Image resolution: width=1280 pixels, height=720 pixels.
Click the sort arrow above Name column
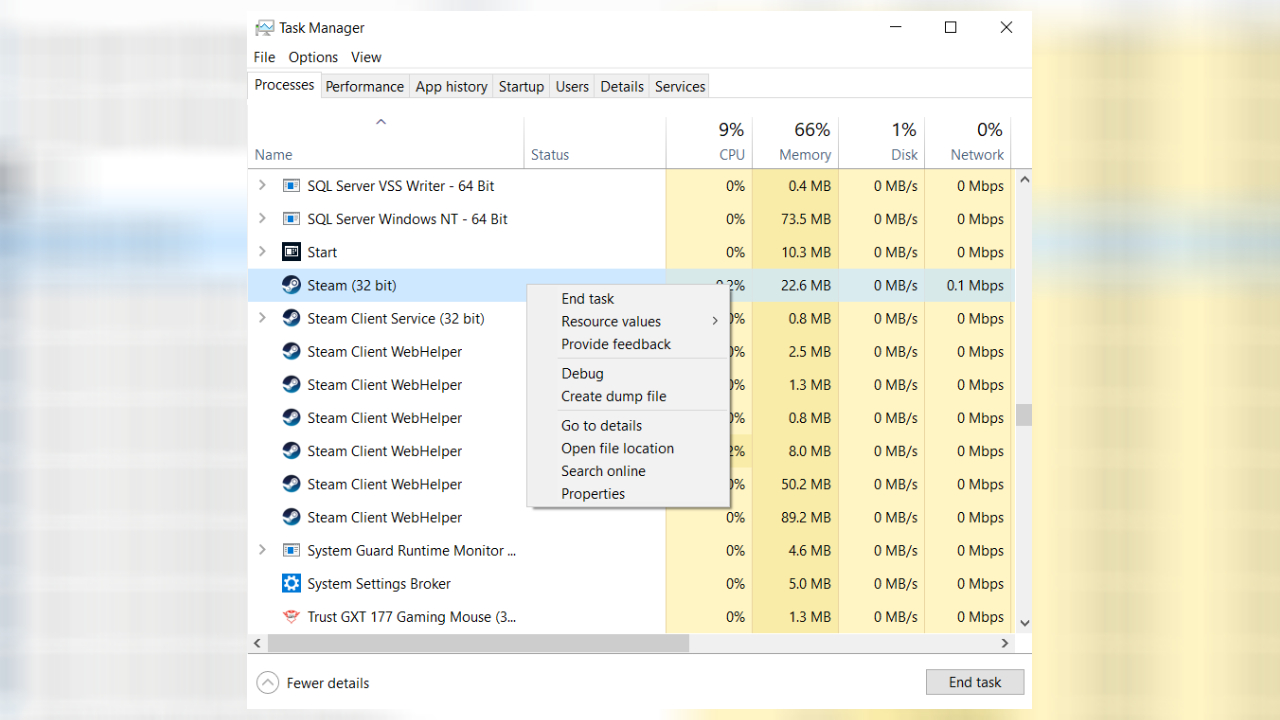click(x=380, y=122)
